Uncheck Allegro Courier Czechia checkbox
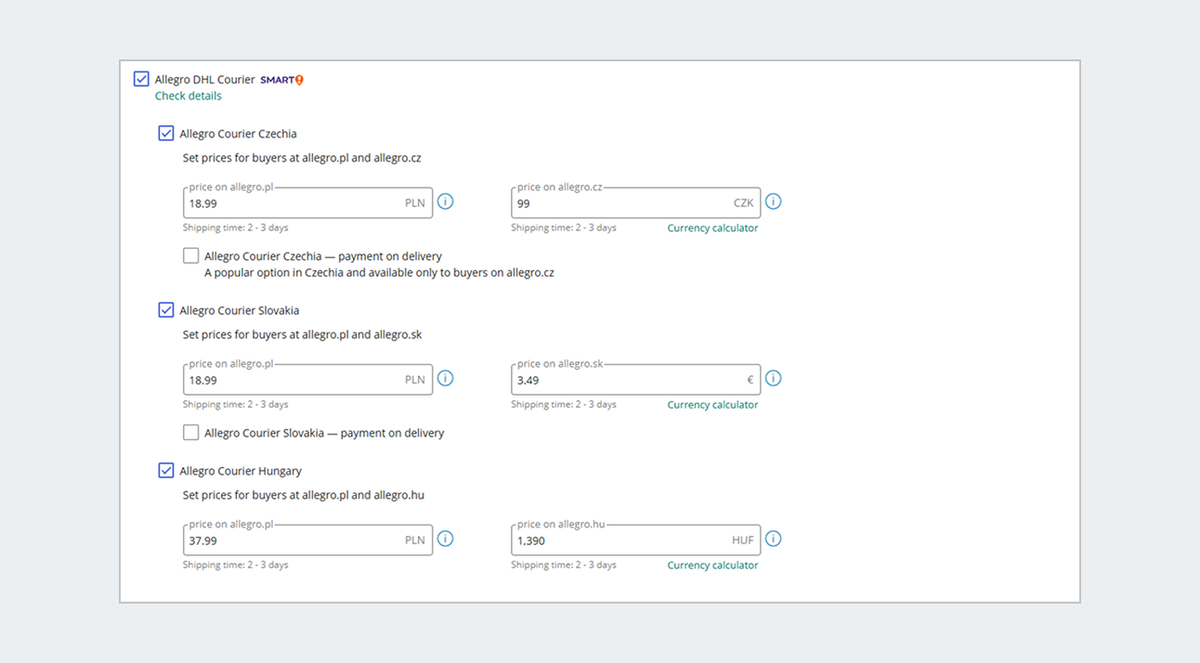1200x663 pixels. point(166,133)
